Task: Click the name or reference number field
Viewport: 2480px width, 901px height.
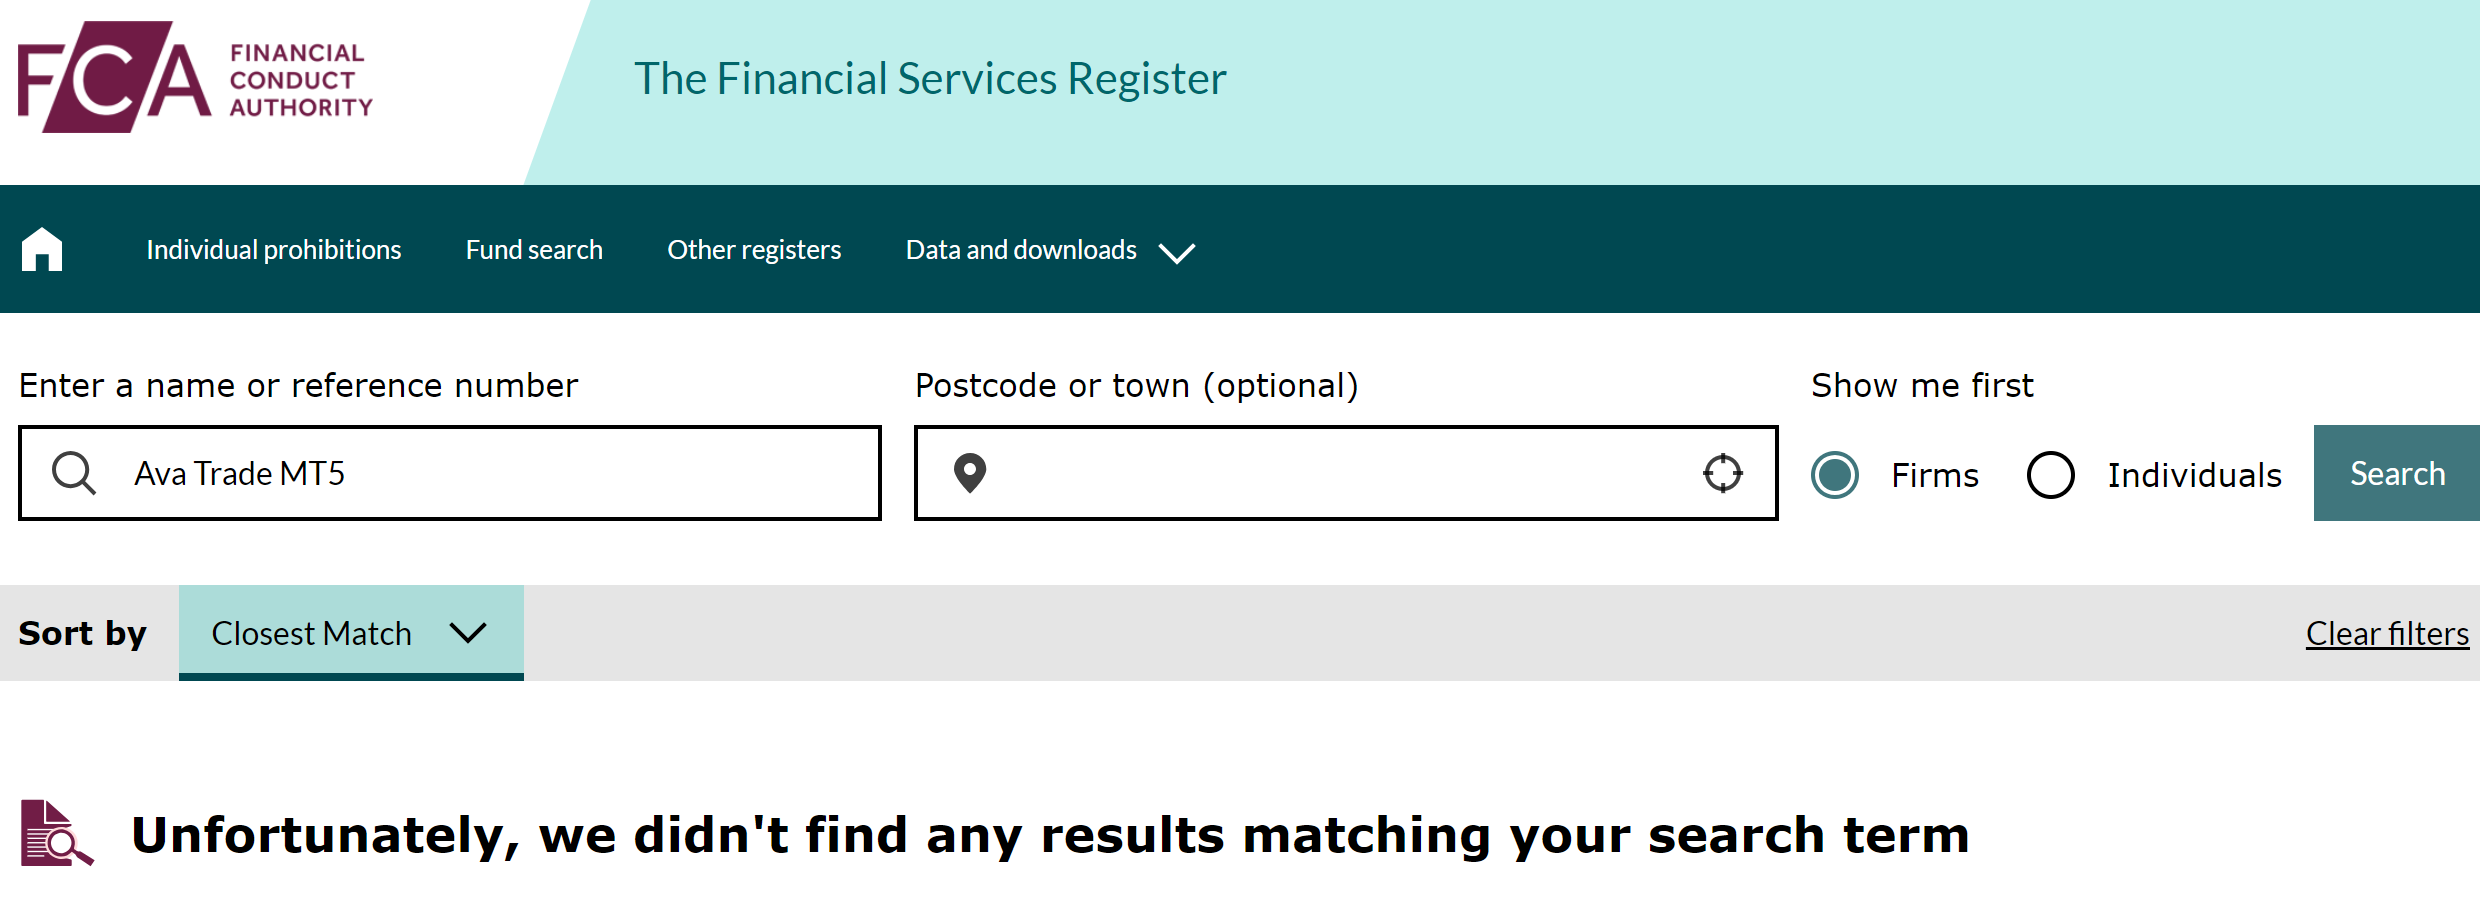Action: (450, 473)
